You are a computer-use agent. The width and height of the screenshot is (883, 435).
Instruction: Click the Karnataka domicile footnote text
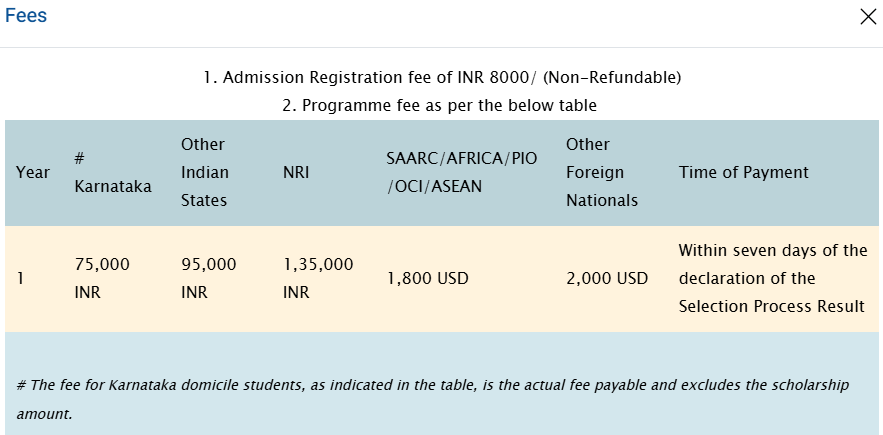[x=432, y=385]
